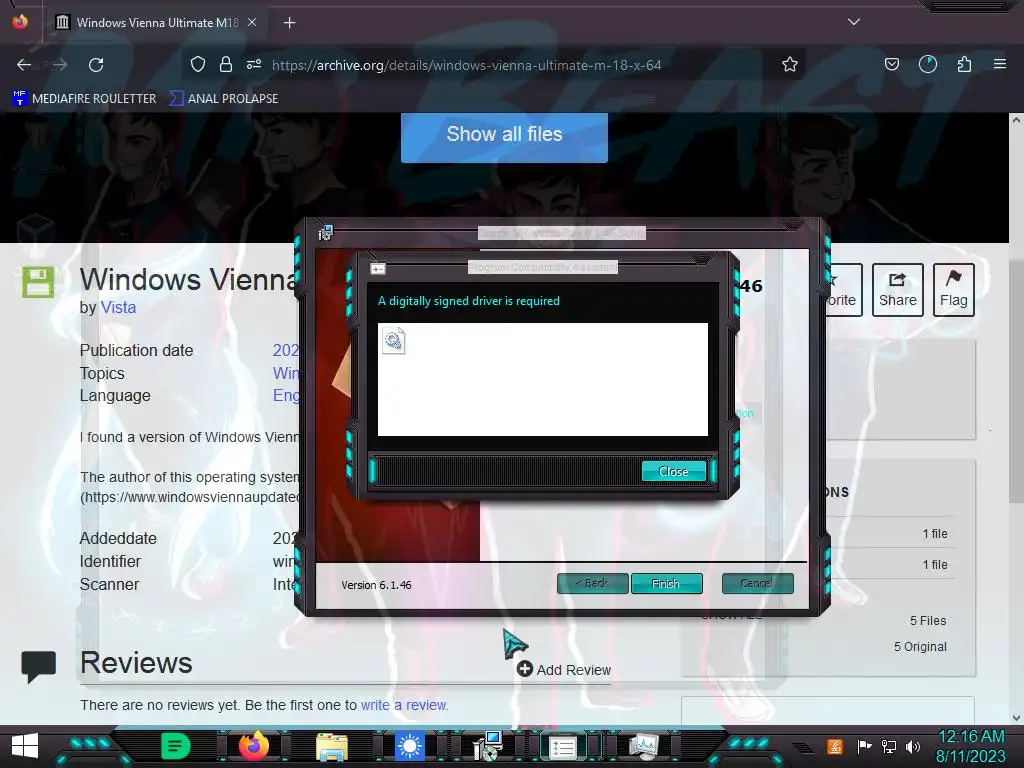This screenshot has height=768, width=1024.
Task: Click Add Review
Action: (x=564, y=669)
